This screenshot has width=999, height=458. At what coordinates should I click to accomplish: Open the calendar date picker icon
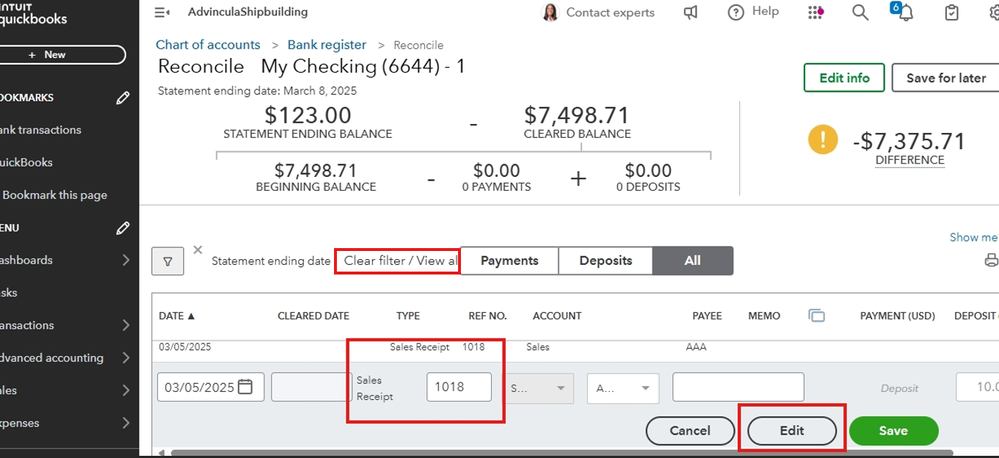pyautogui.click(x=245, y=387)
